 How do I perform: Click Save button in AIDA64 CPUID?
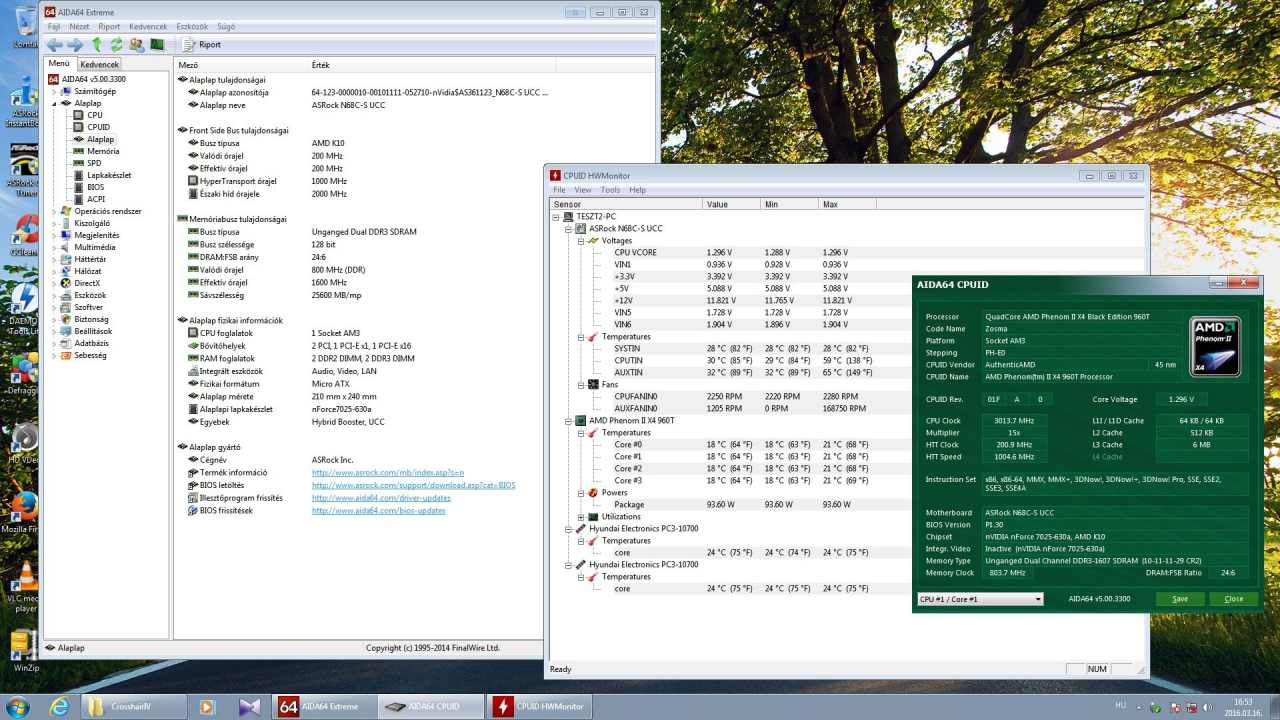[1180, 599]
